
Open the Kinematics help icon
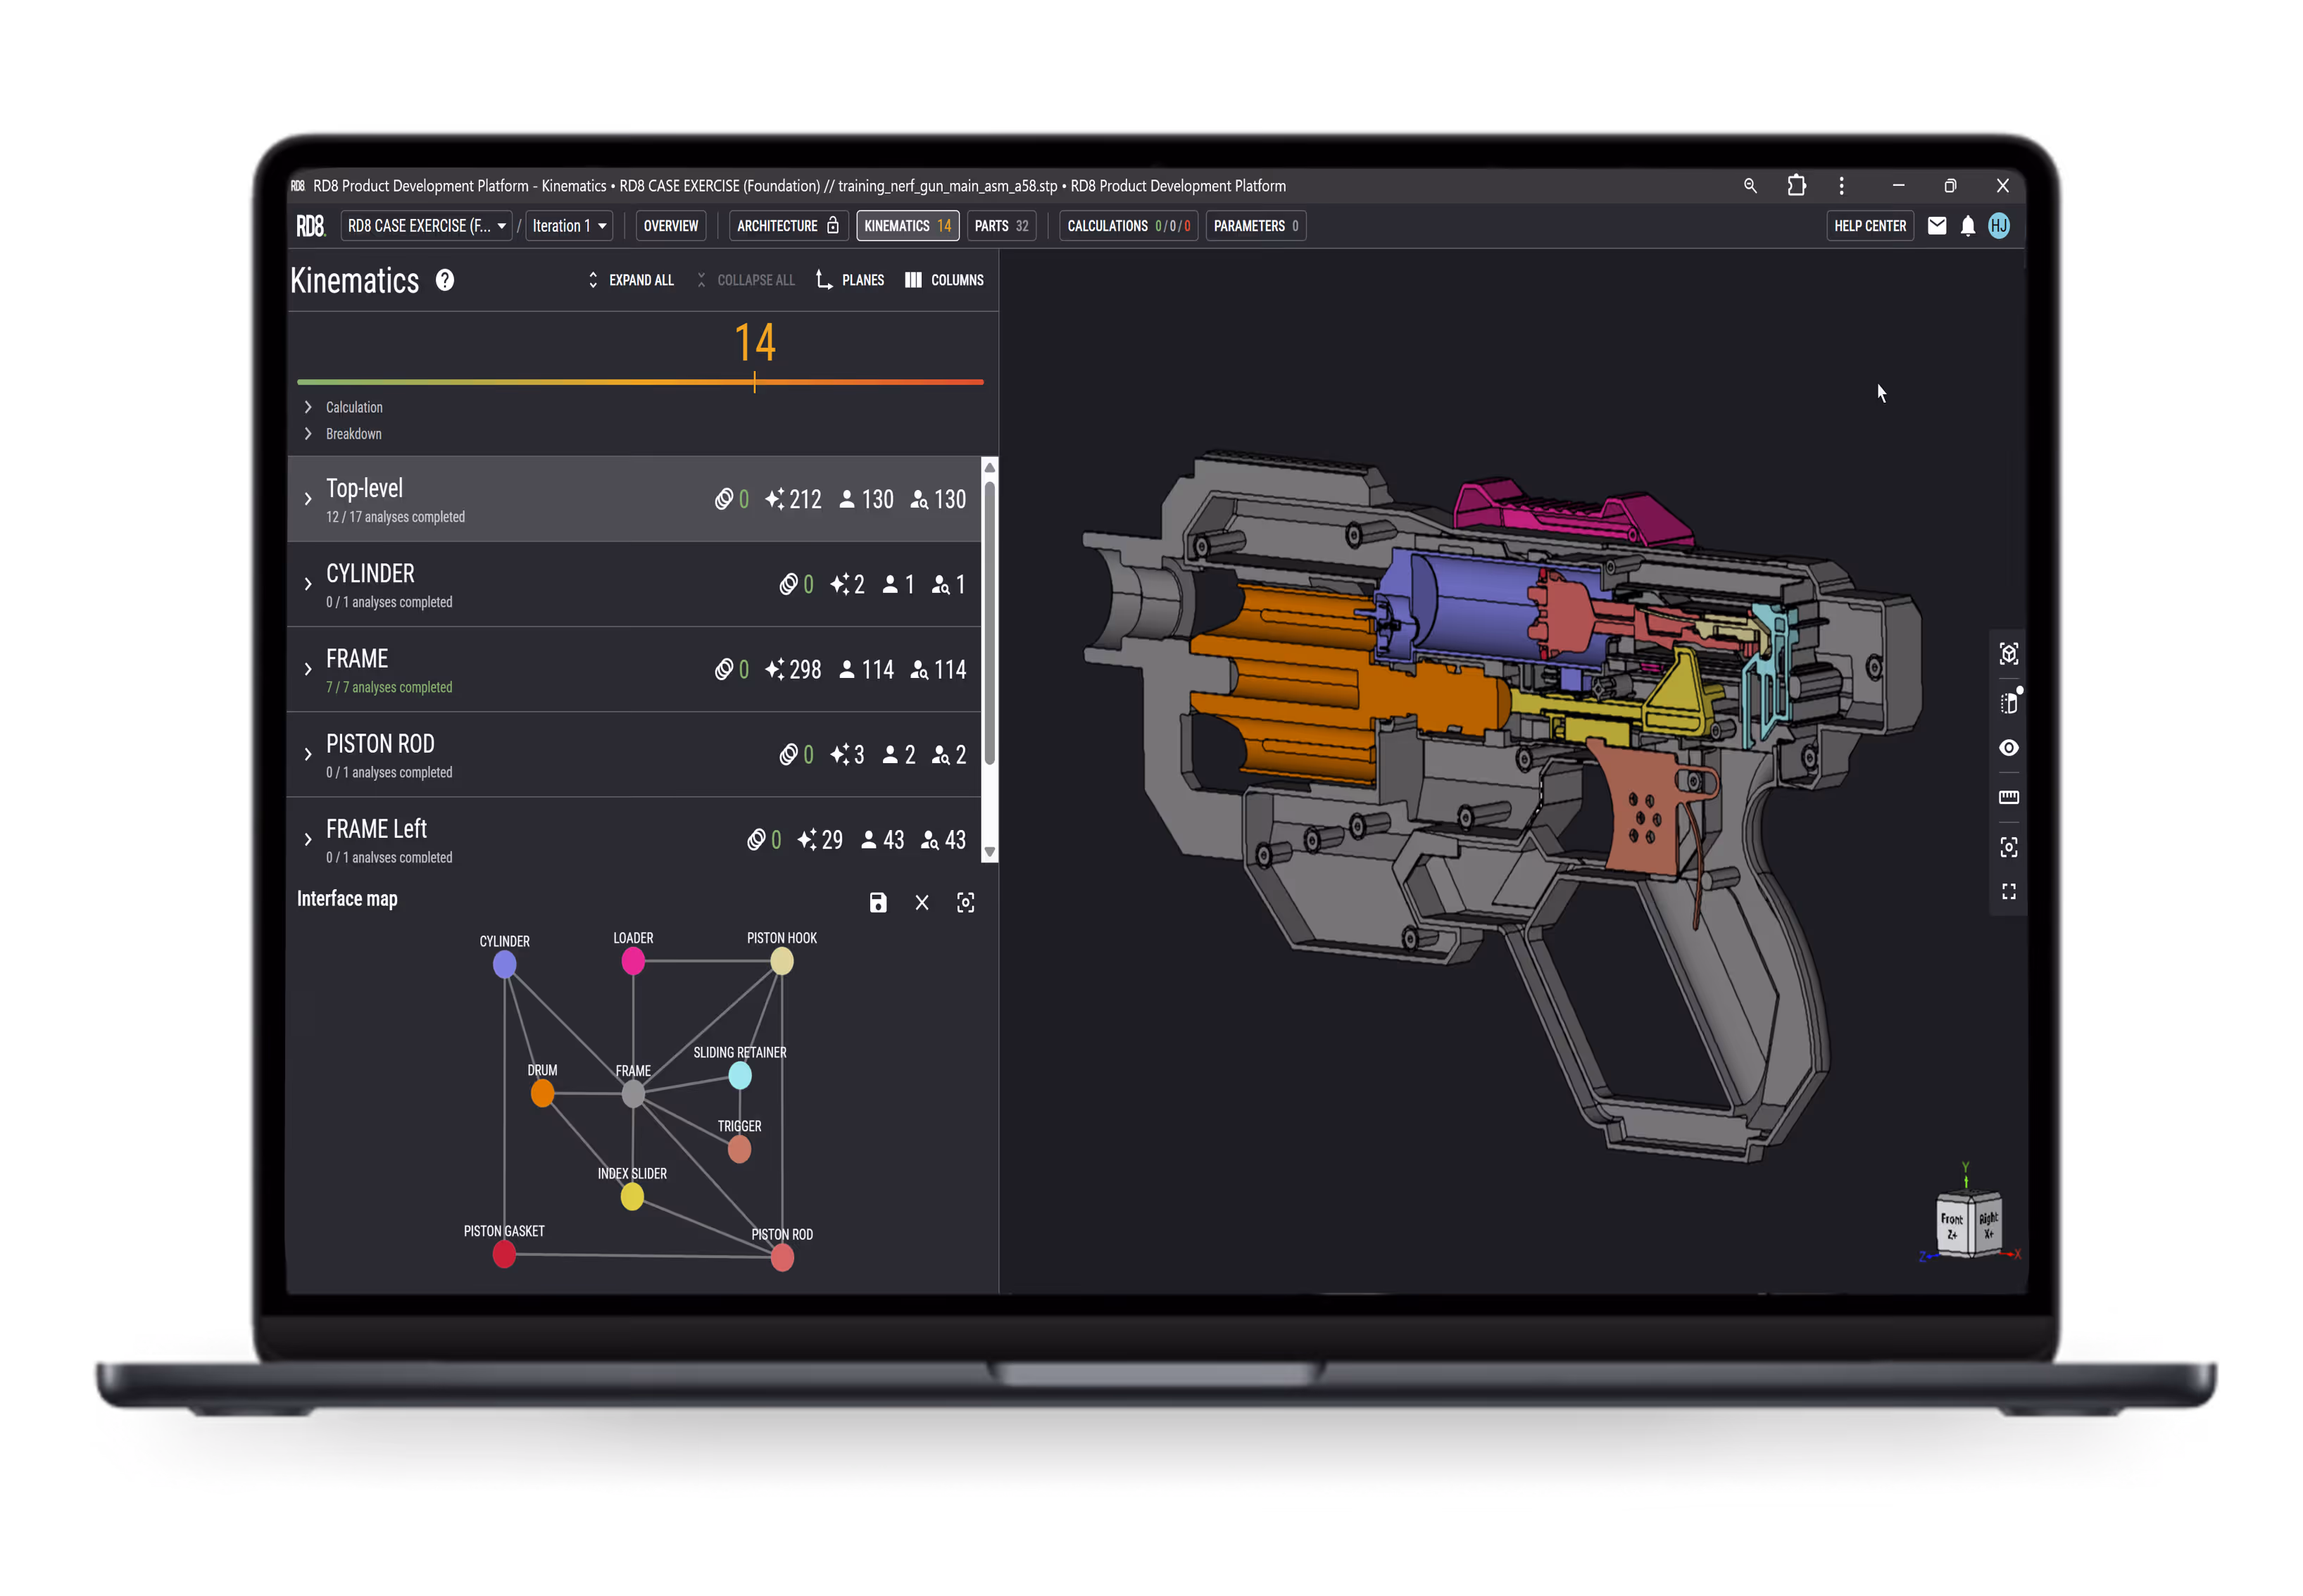pyautogui.click(x=444, y=280)
